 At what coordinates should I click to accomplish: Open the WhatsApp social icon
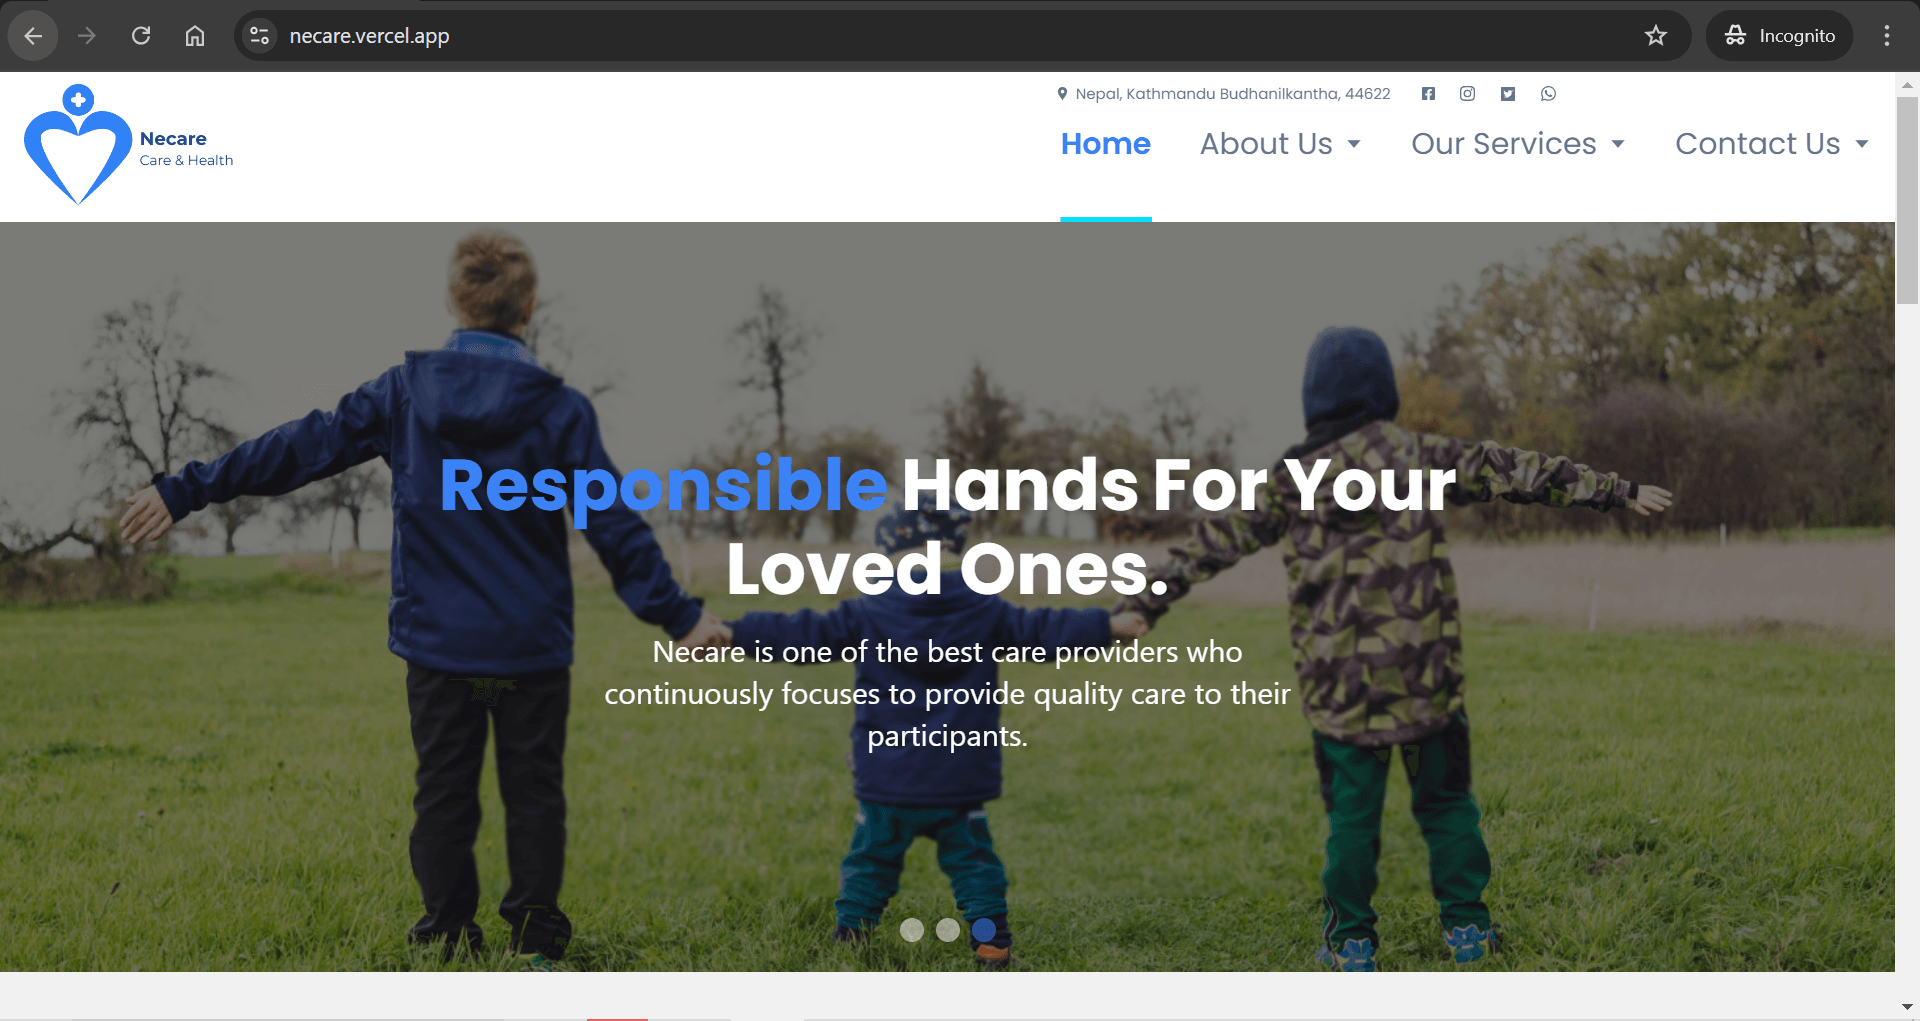[1548, 94]
